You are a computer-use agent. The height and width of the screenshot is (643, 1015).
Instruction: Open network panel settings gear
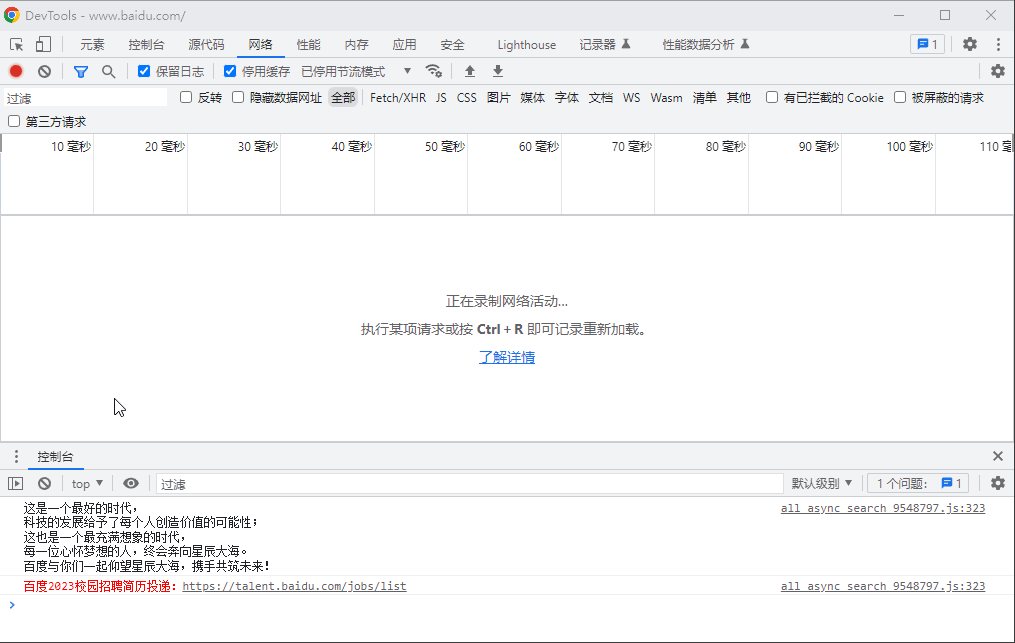click(x=998, y=71)
